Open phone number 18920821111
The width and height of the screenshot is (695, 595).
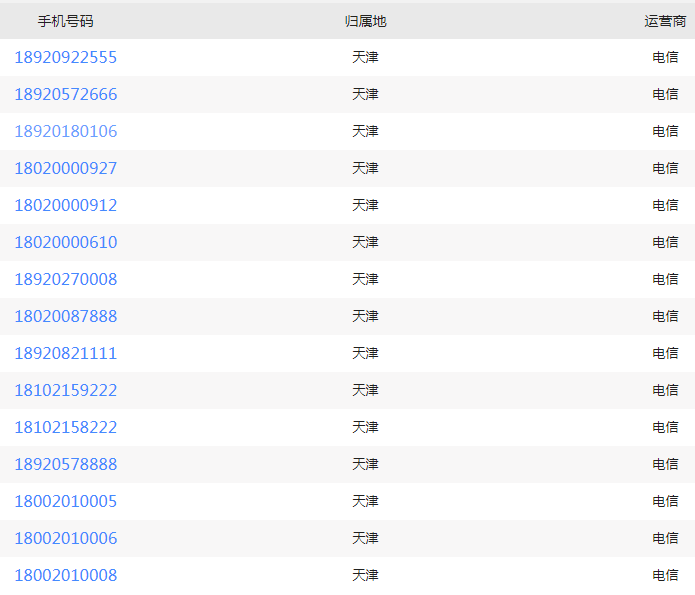tap(66, 353)
